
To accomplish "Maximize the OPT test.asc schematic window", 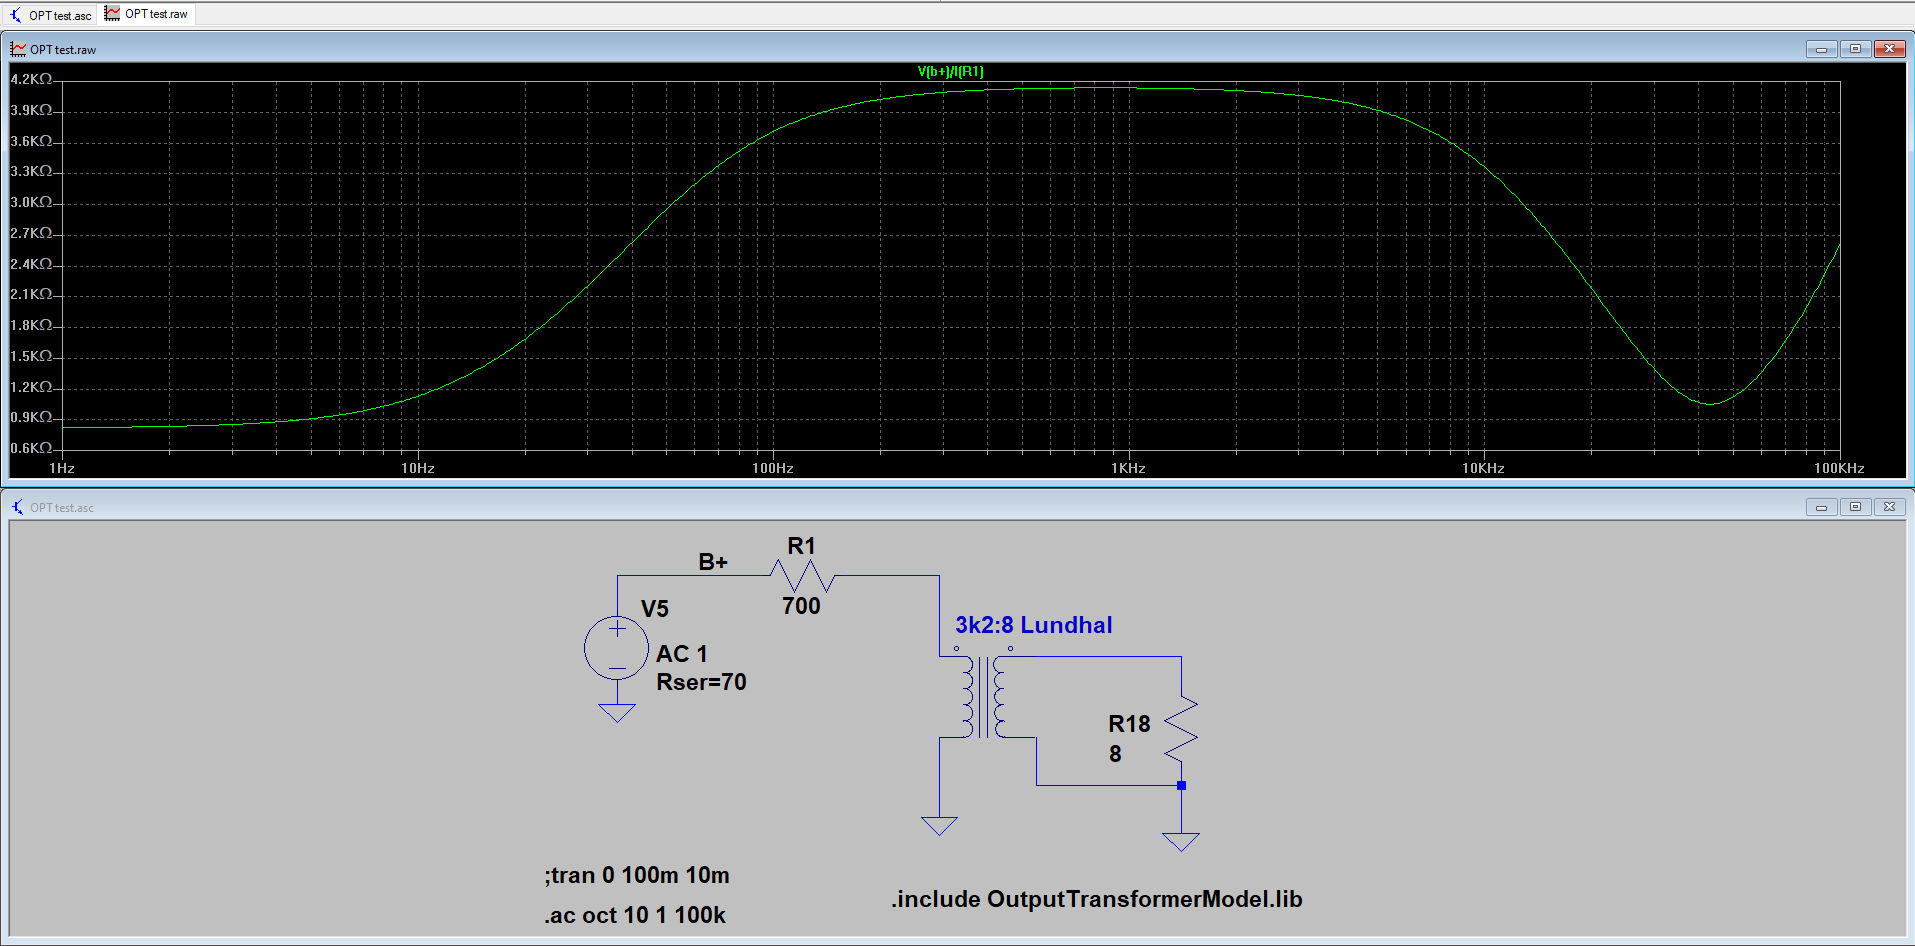I will (1855, 507).
